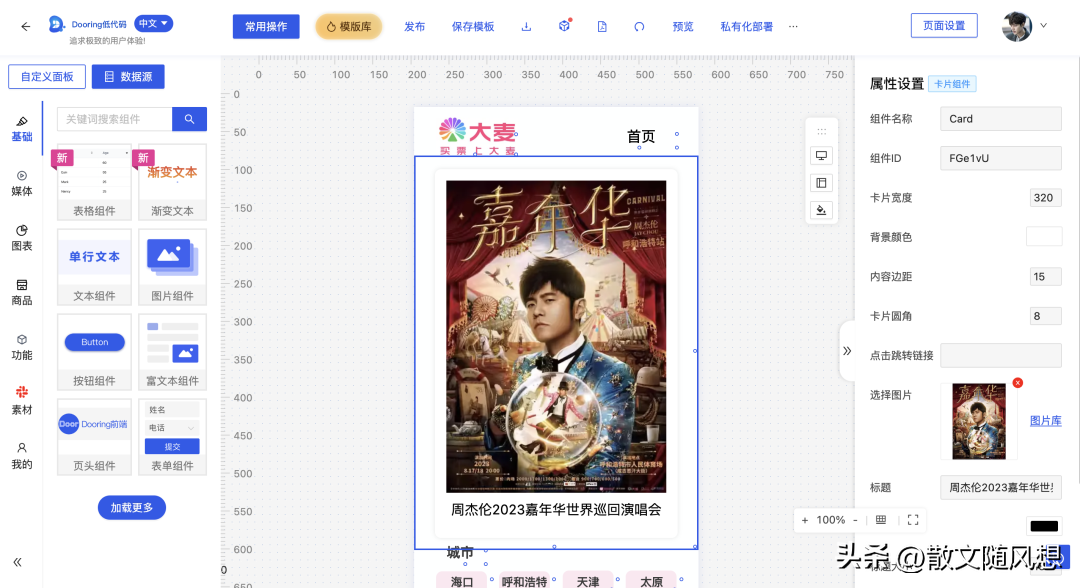Zoom out with the minus button
The height and width of the screenshot is (588, 1080).
(x=855, y=520)
